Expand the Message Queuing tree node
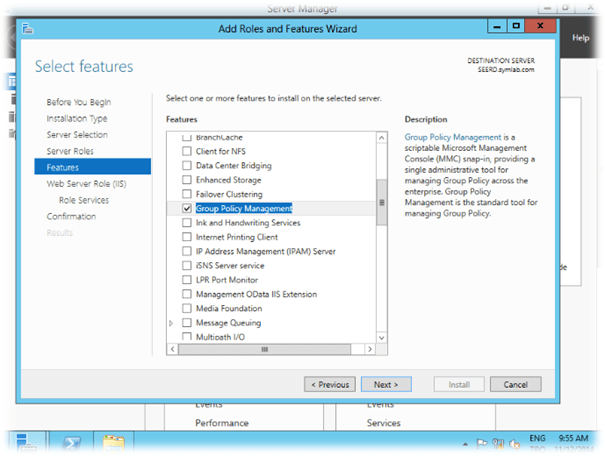Viewport: 605px width, 456px height. [x=172, y=324]
